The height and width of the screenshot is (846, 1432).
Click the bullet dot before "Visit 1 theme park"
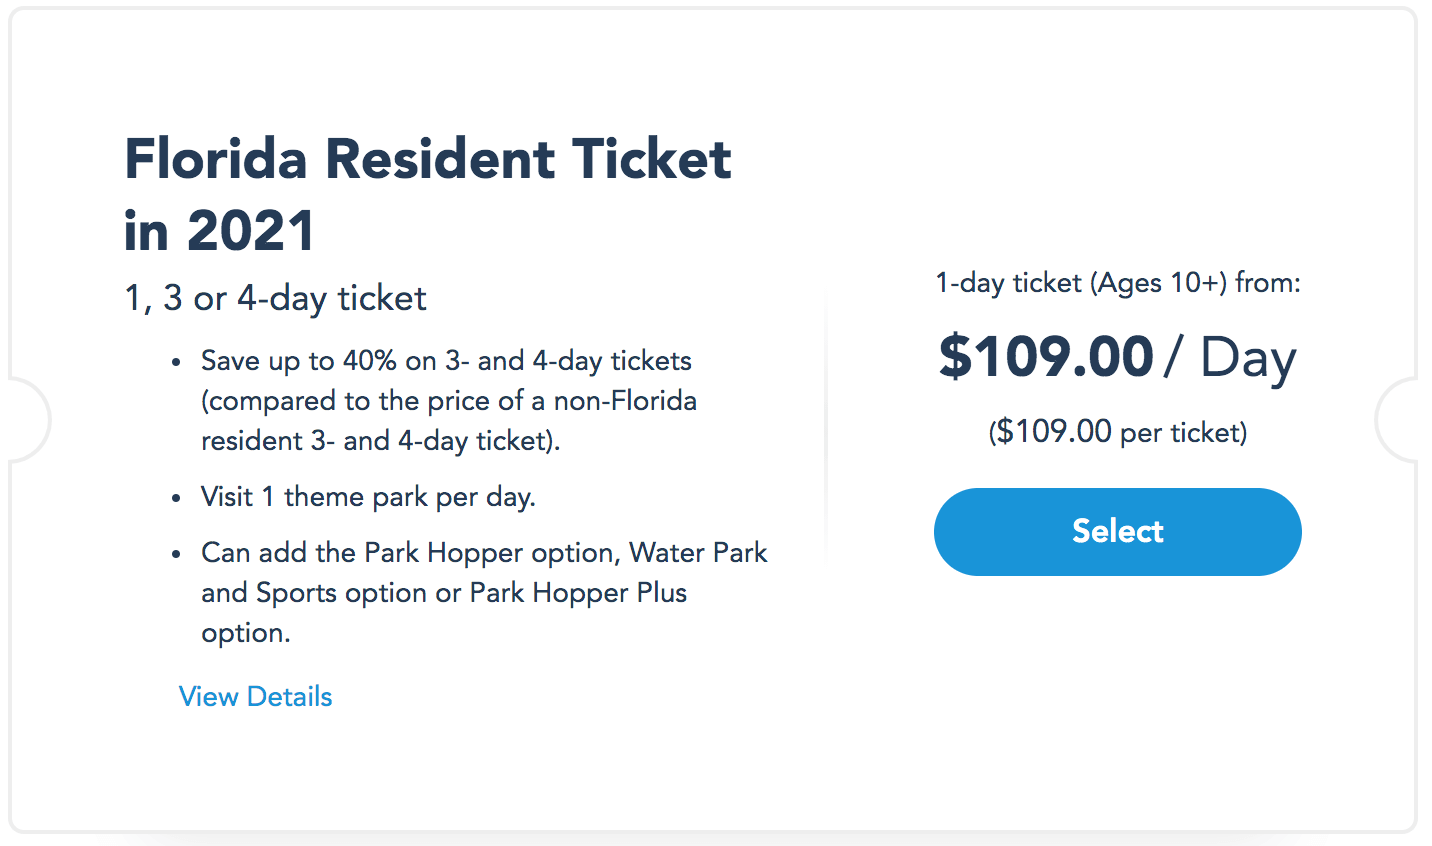(x=177, y=498)
